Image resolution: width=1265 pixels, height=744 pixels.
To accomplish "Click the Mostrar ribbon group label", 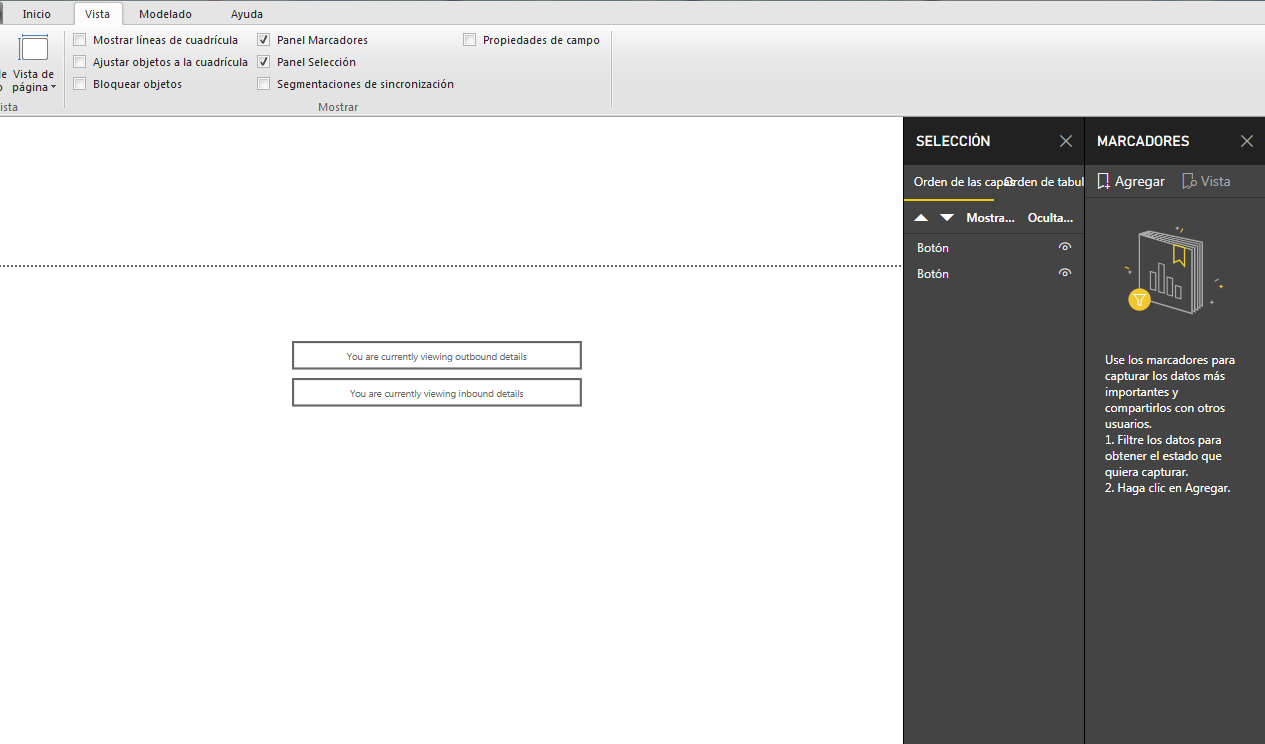I will coord(338,107).
